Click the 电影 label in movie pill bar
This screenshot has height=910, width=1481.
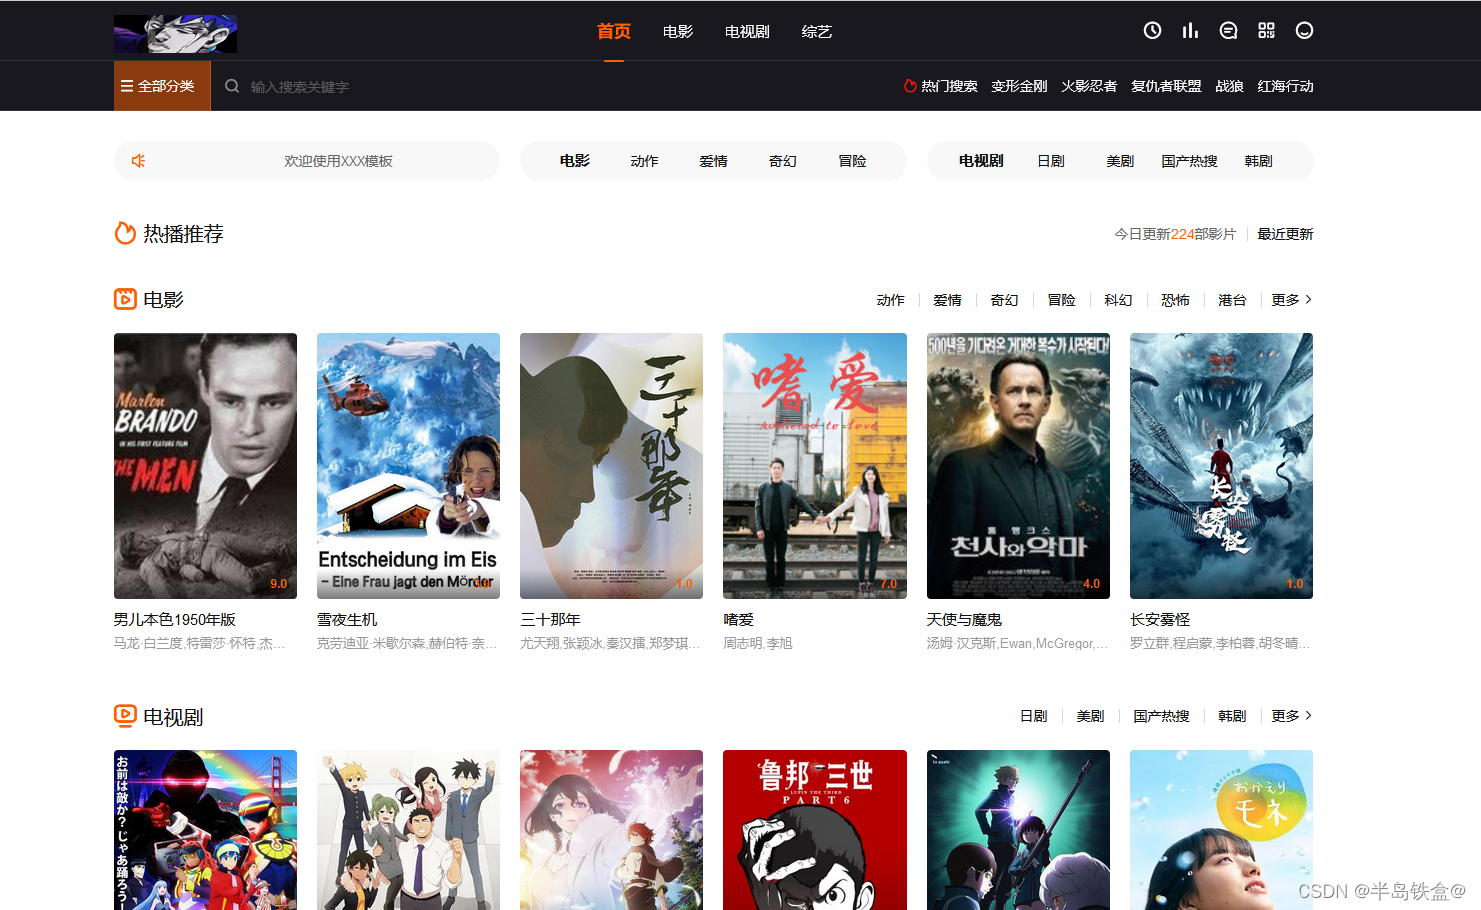pos(574,161)
